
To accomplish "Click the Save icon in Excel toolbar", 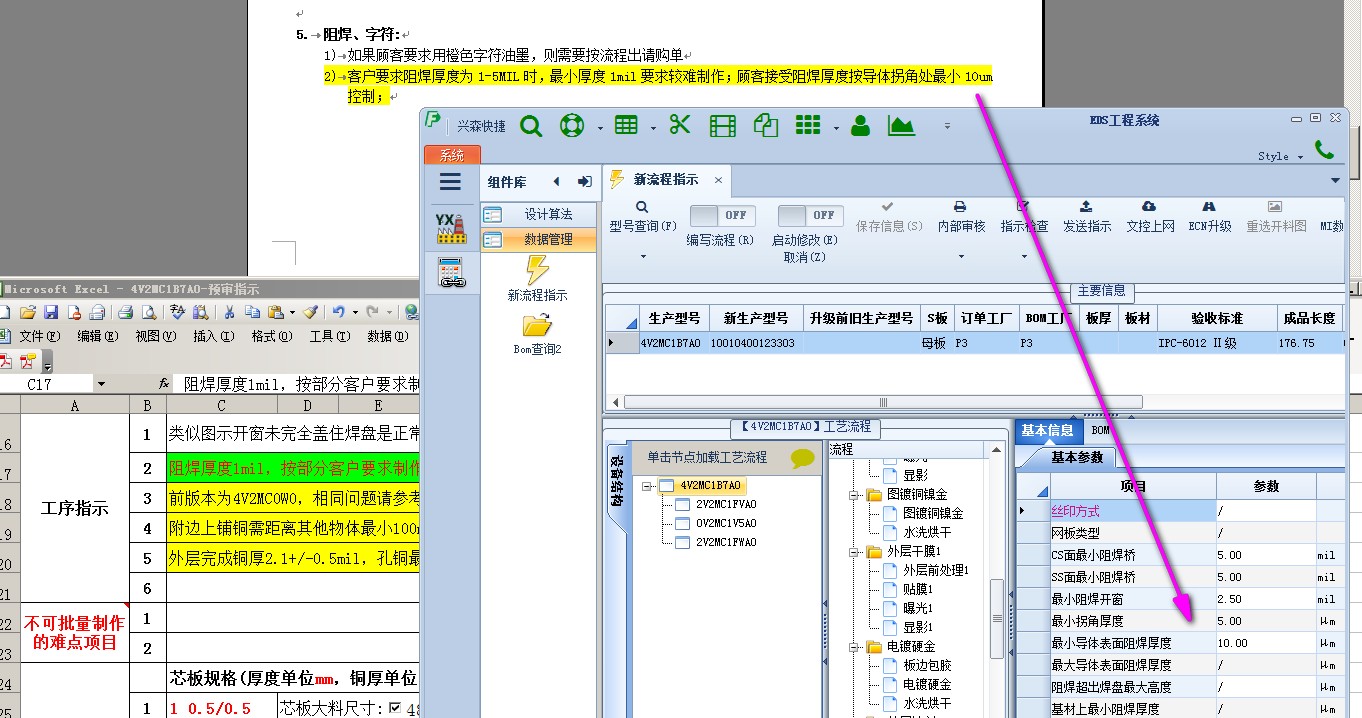I will click(x=50, y=312).
